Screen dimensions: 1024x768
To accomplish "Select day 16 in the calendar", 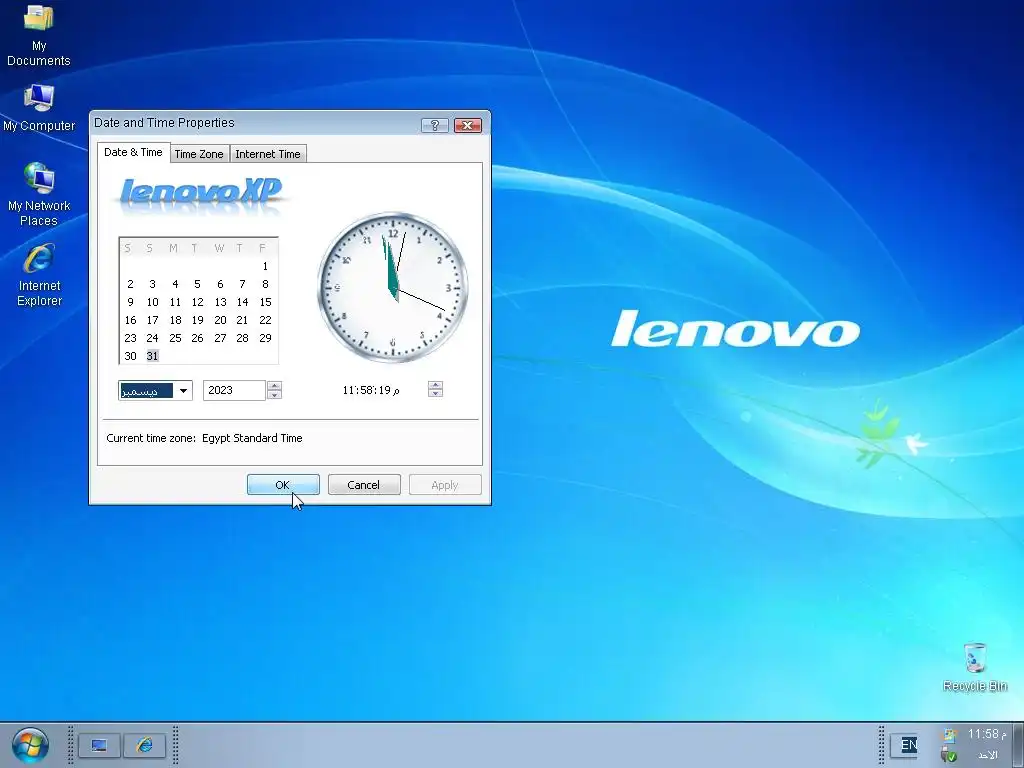I will click(130, 320).
